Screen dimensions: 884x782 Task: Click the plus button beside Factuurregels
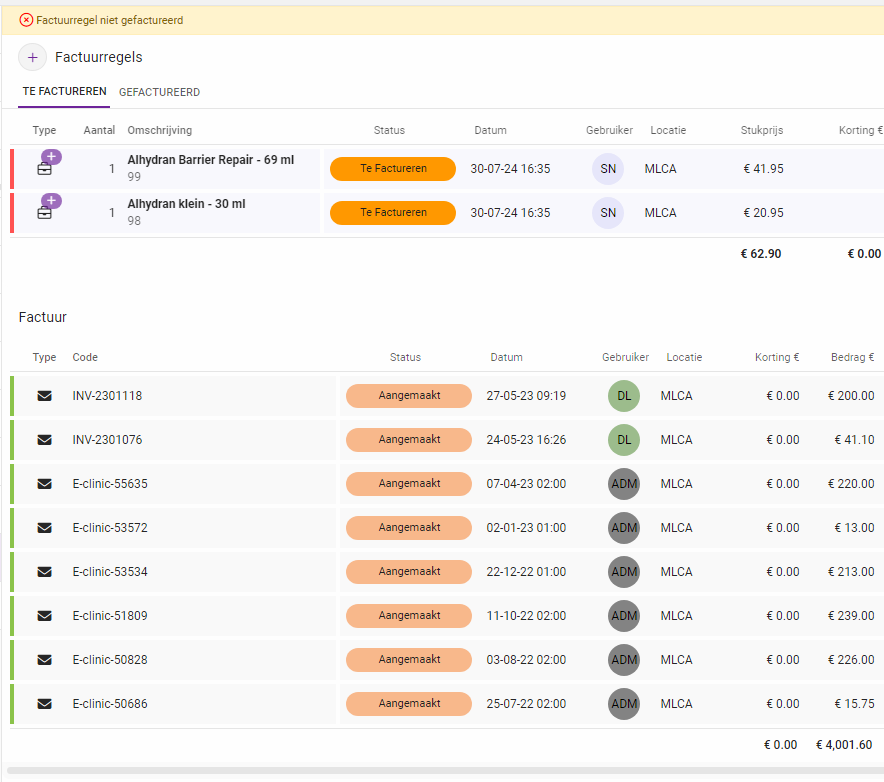click(x=32, y=58)
